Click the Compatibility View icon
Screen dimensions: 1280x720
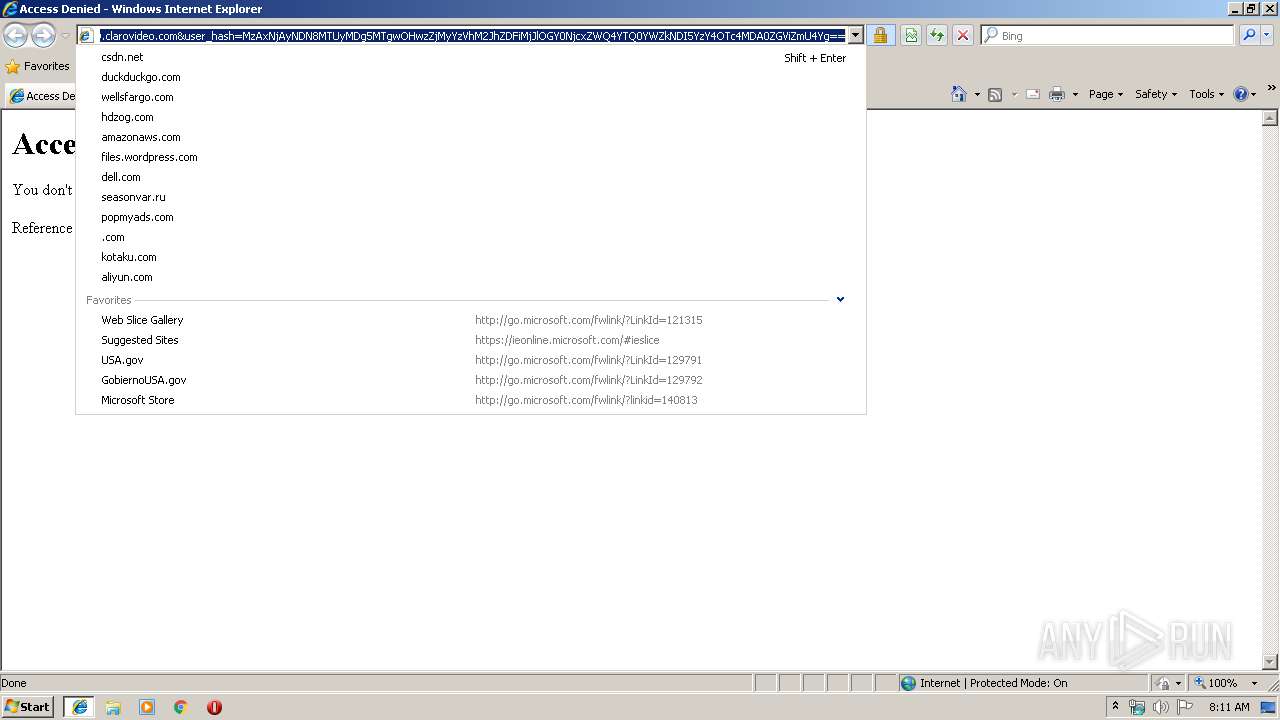(911, 36)
